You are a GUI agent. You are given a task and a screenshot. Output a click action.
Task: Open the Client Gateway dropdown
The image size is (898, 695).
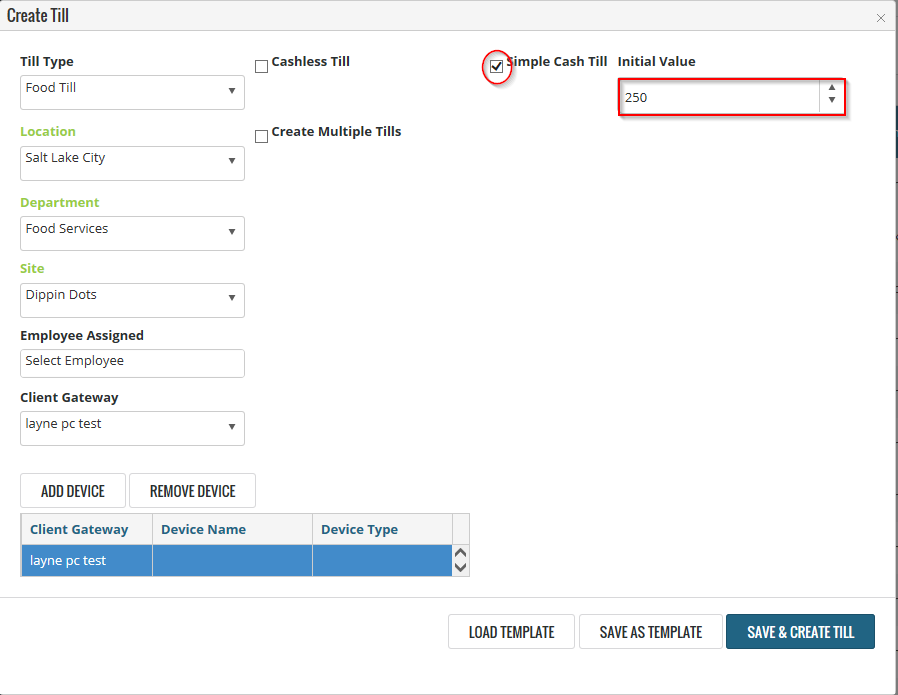tap(132, 428)
